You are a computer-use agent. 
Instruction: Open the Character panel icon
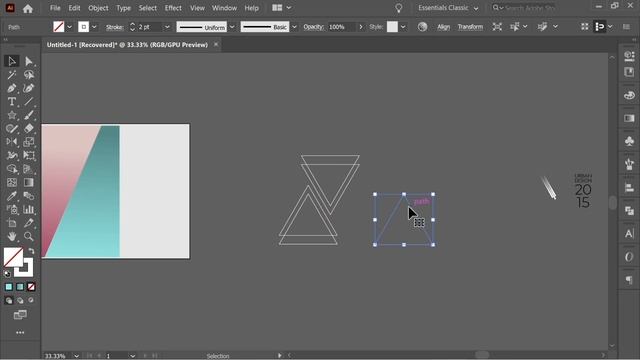tap(629, 234)
